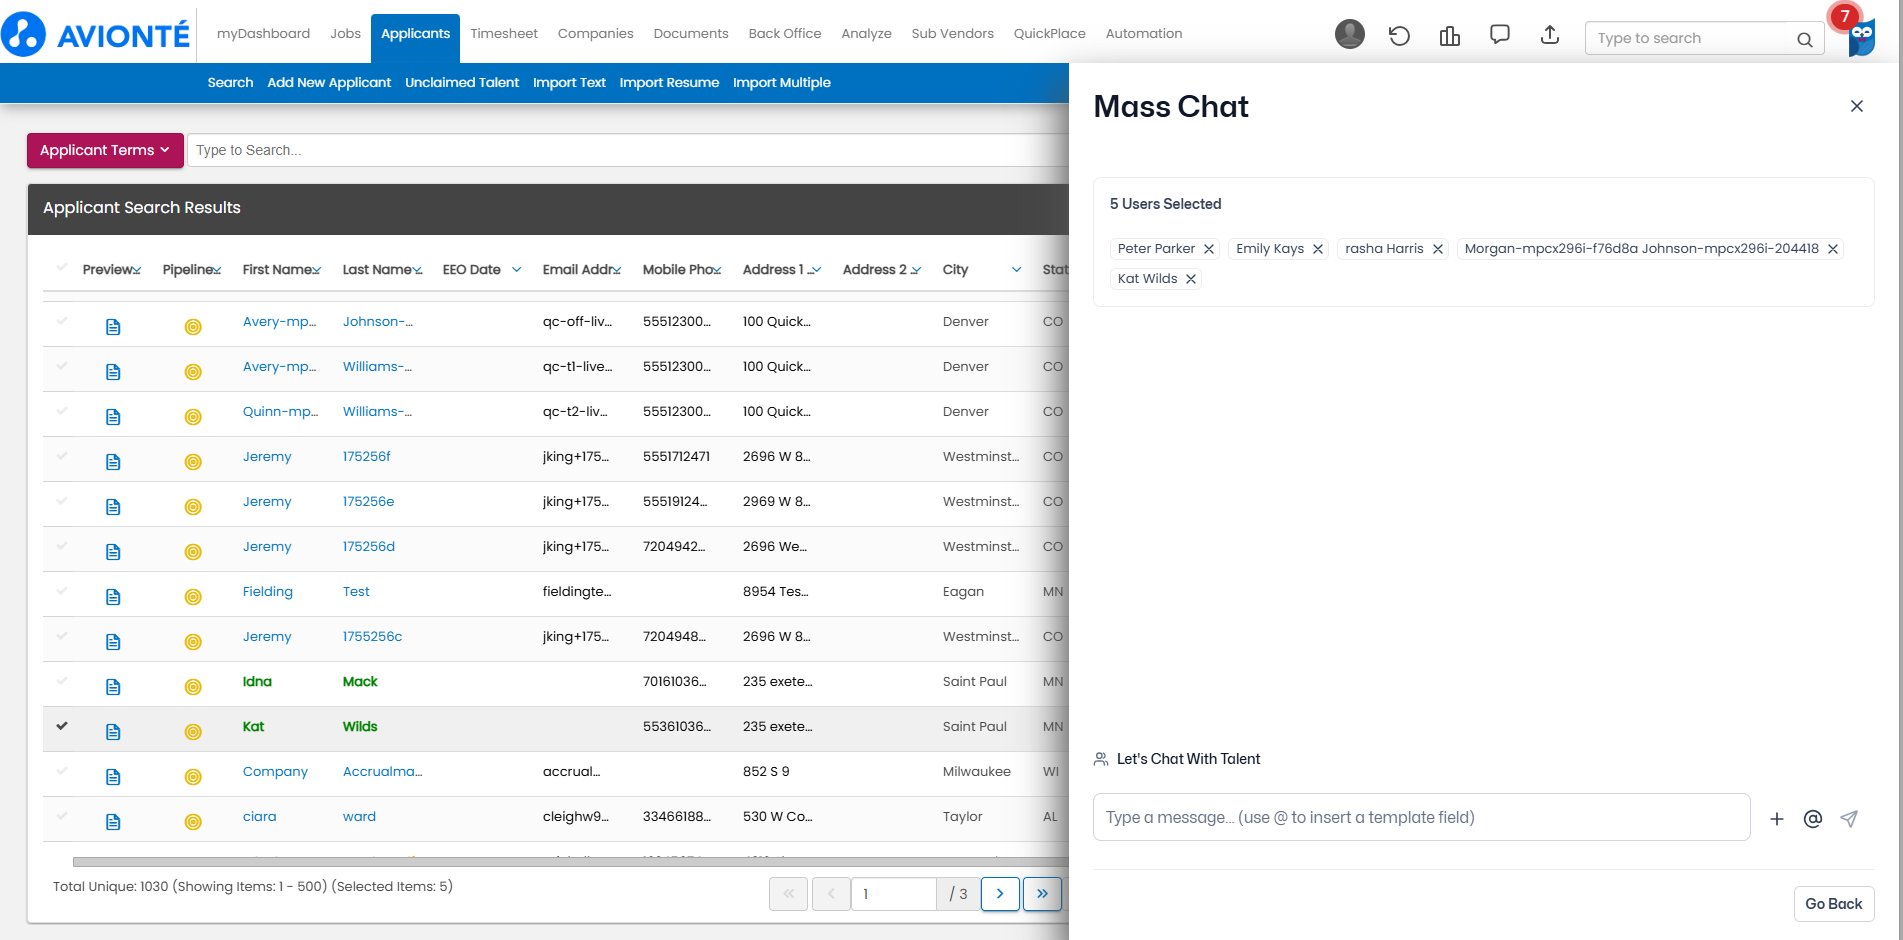The height and width of the screenshot is (940, 1903).
Task: Open the Mobile Phone column filter
Action: point(716,270)
